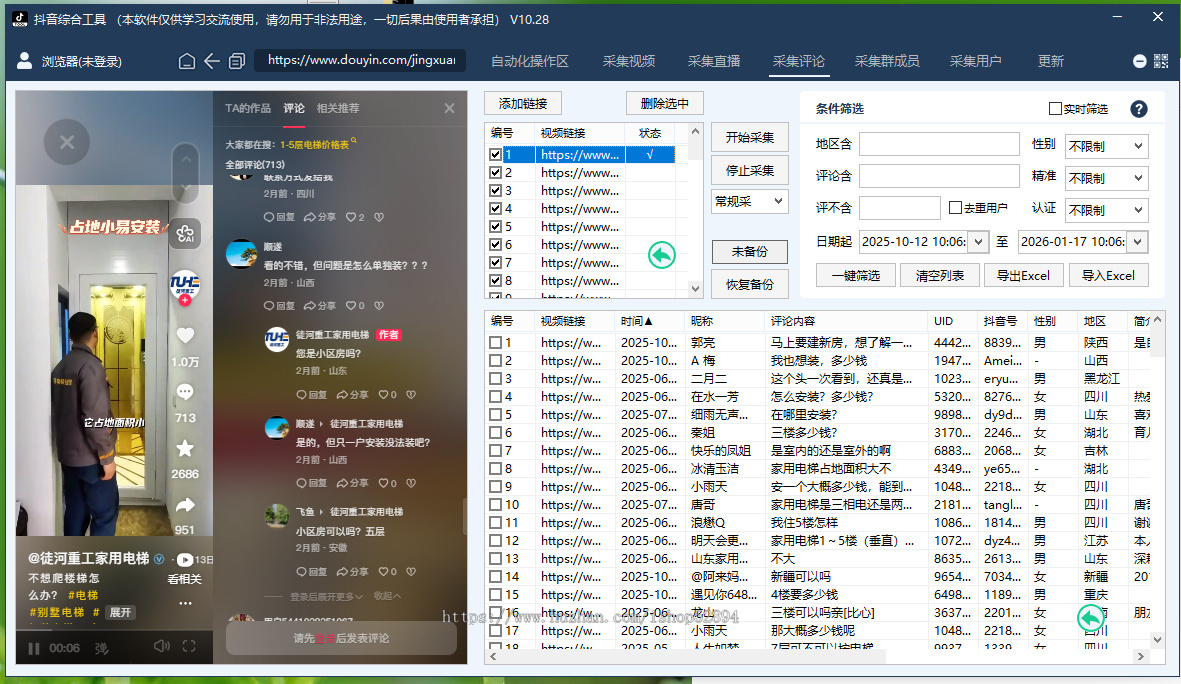Expand the start date picker 2025-10-12

(978, 242)
